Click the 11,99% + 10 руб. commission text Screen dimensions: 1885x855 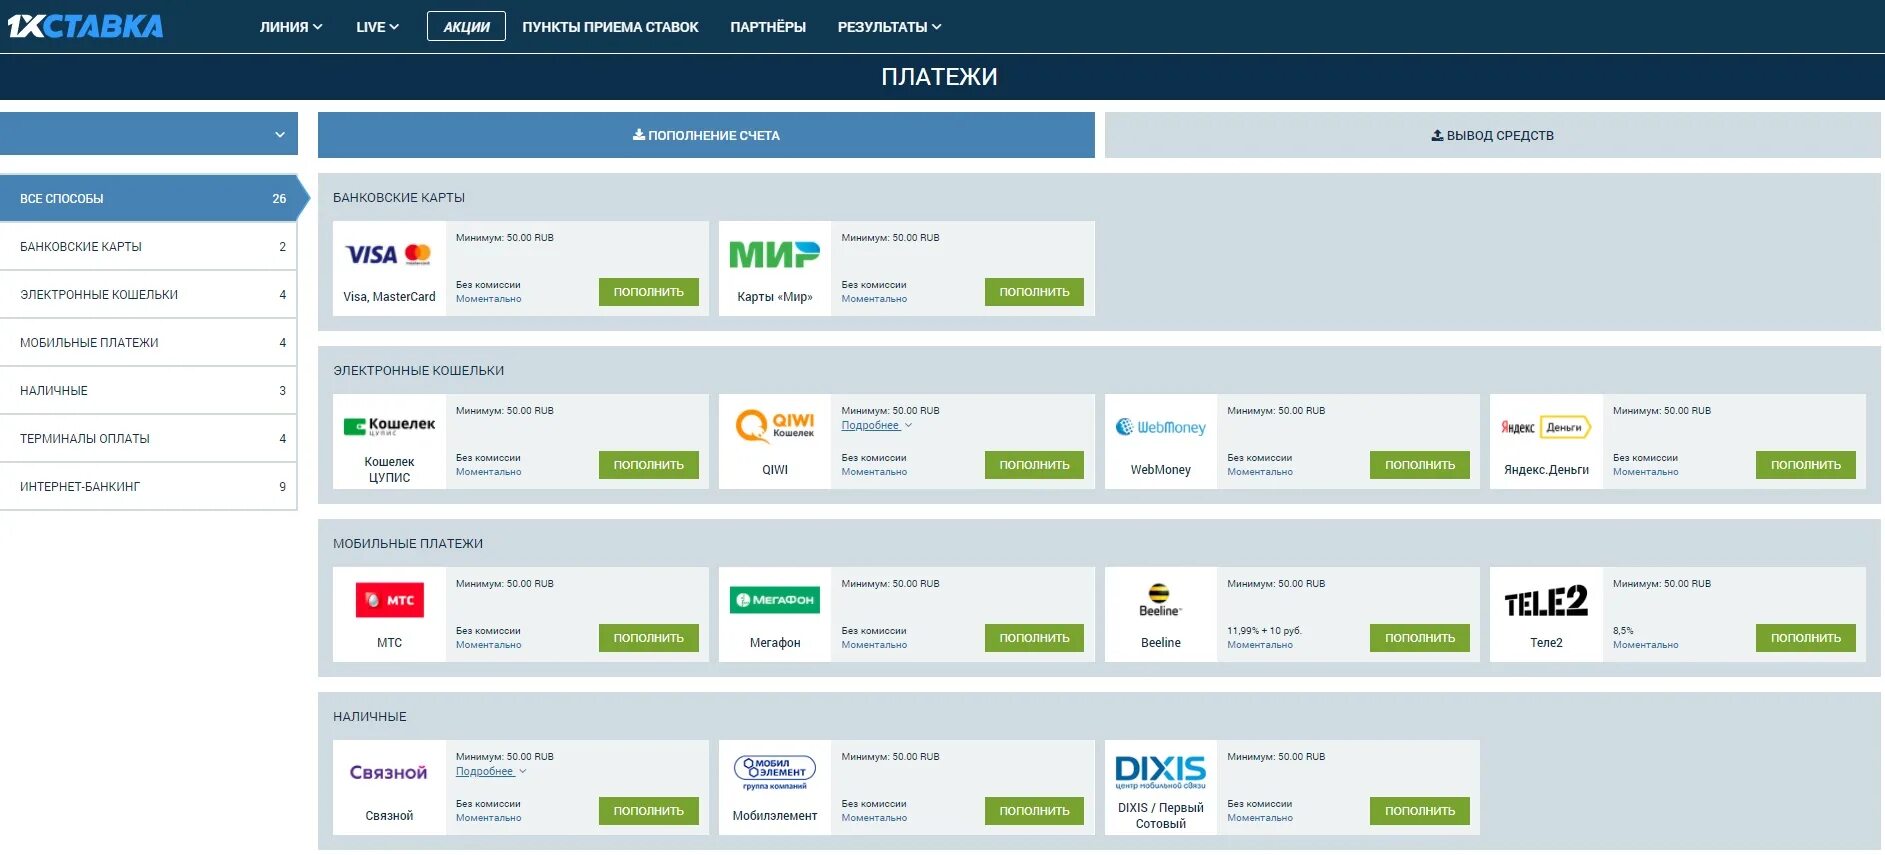1264,631
